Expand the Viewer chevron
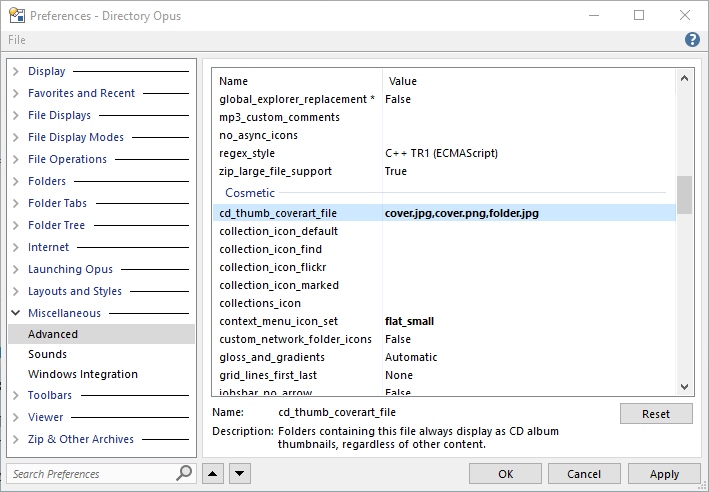The width and height of the screenshot is (709, 492). click(x=16, y=417)
